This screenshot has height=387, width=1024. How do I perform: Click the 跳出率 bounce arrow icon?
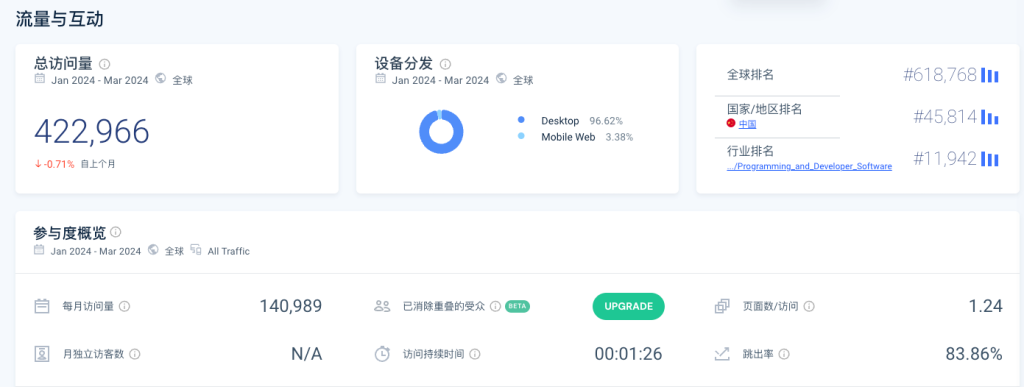[x=722, y=354]
